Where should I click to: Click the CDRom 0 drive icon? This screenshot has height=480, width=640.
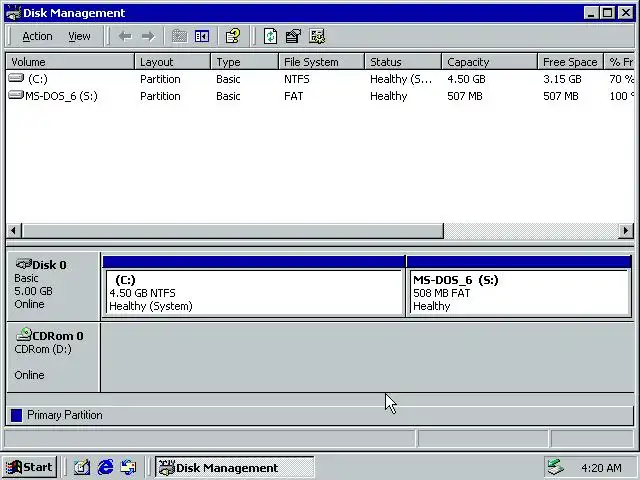point(24,334)
